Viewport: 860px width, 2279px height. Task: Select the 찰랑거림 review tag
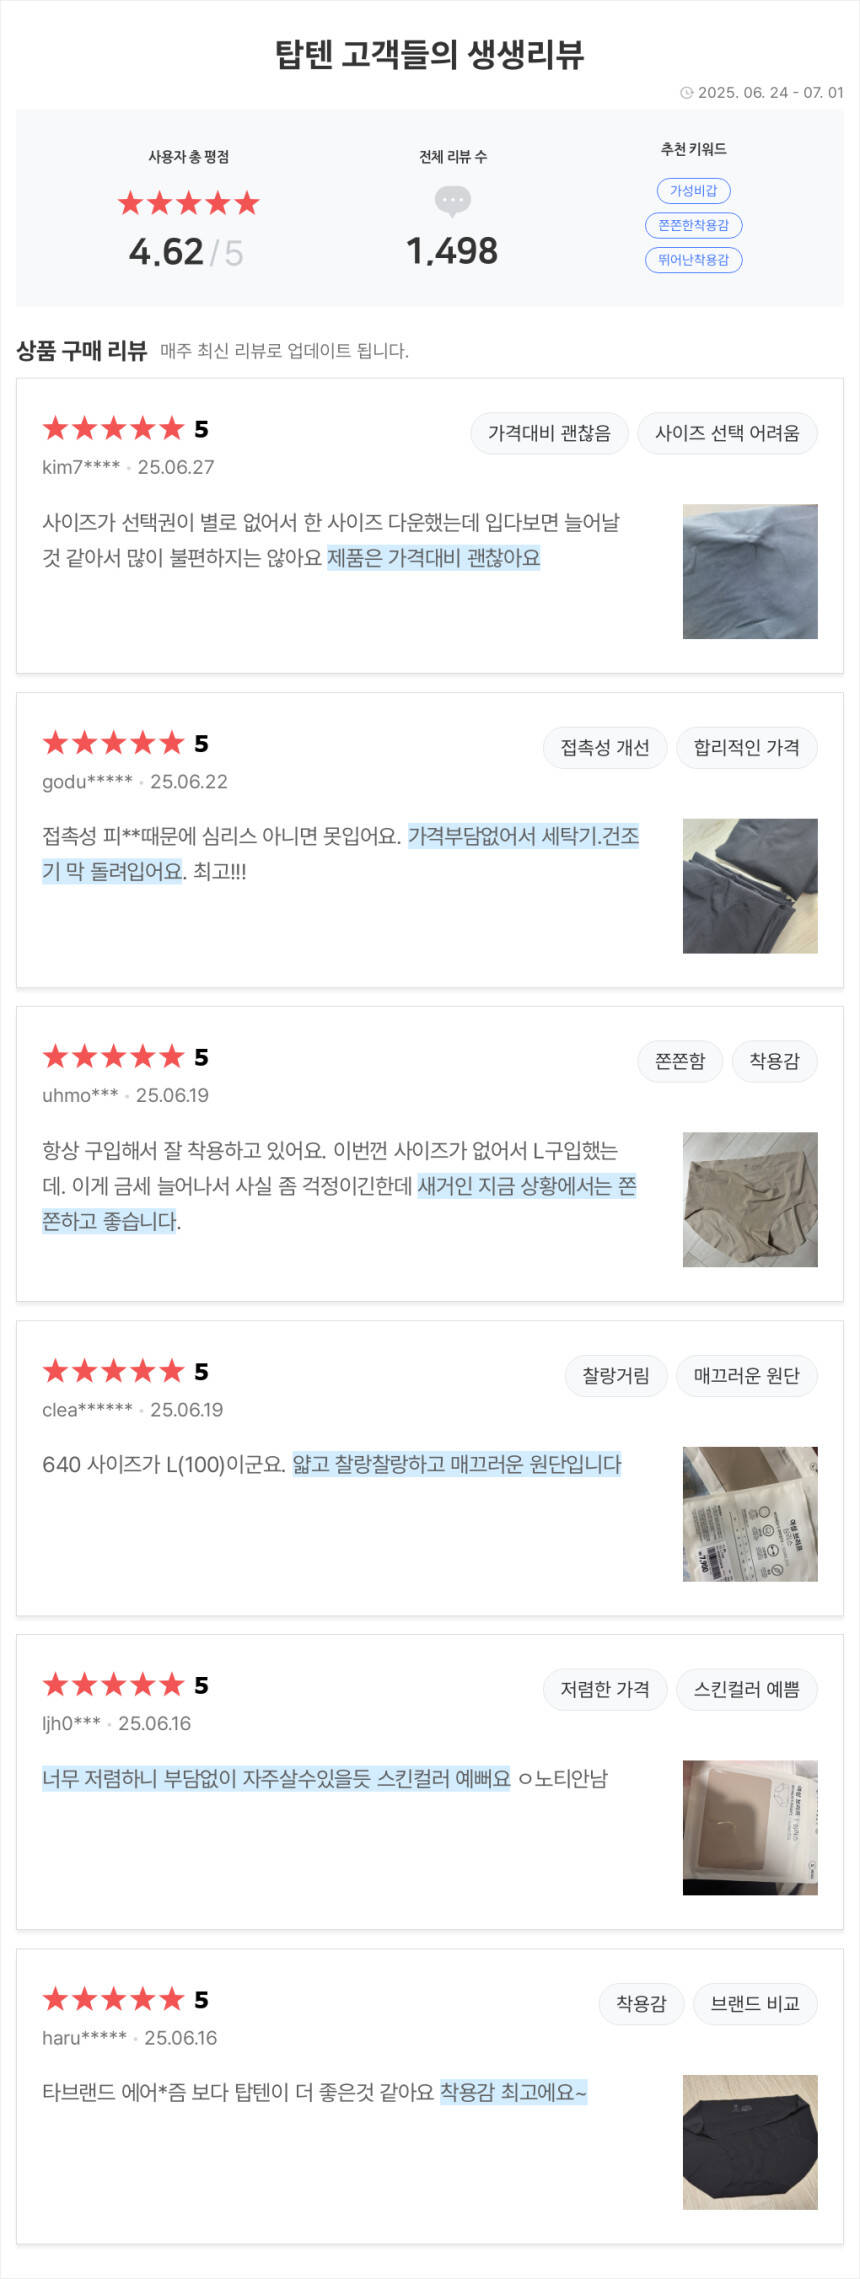pos(615,1376)
